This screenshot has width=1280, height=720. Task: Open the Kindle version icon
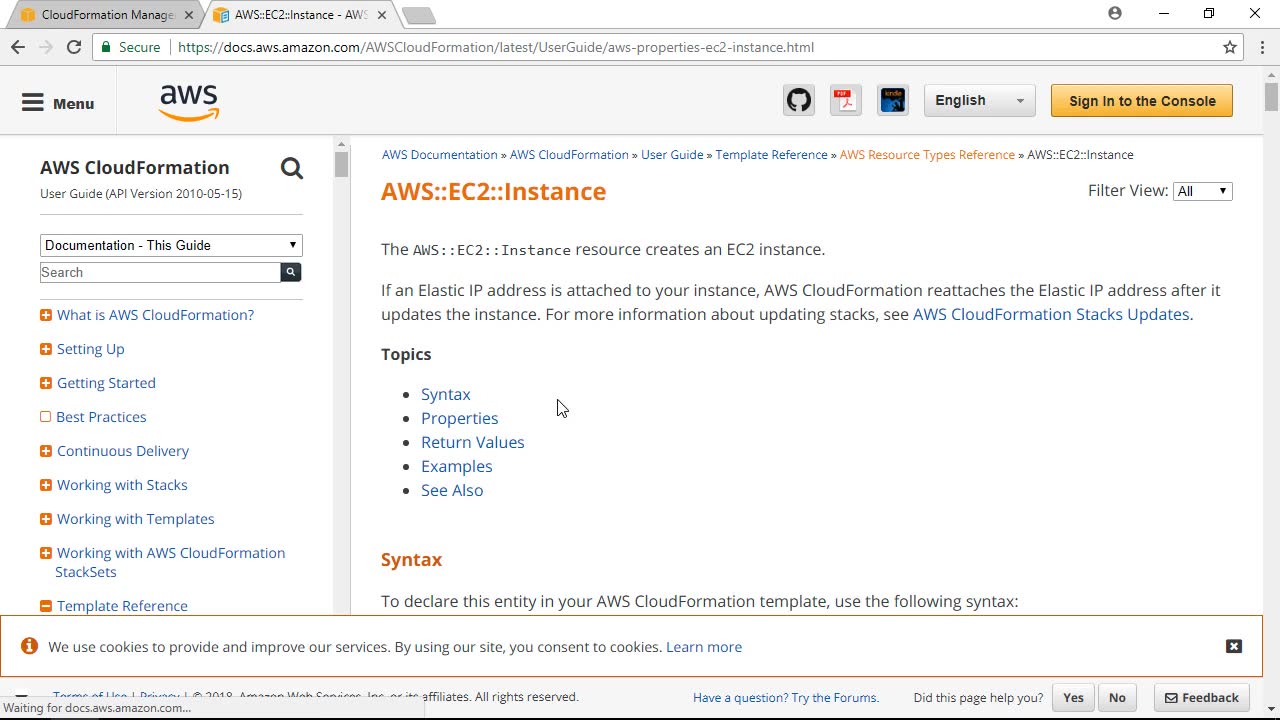(x=893, y=101)
